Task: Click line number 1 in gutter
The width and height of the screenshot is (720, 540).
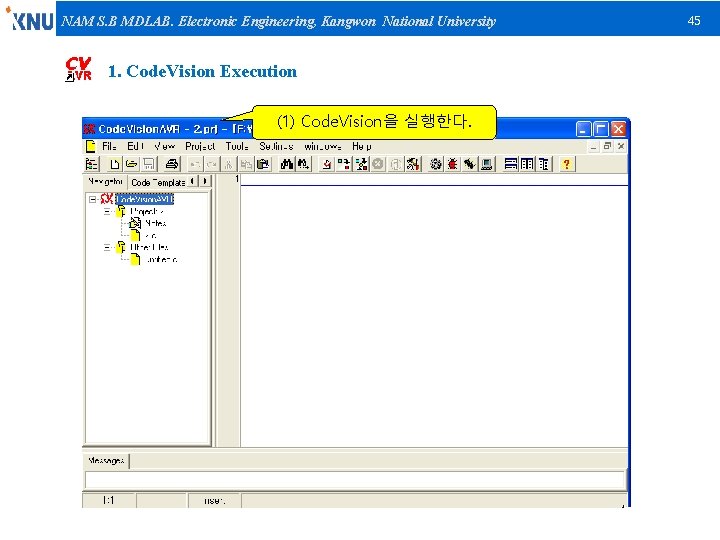Action: [237, 179]
